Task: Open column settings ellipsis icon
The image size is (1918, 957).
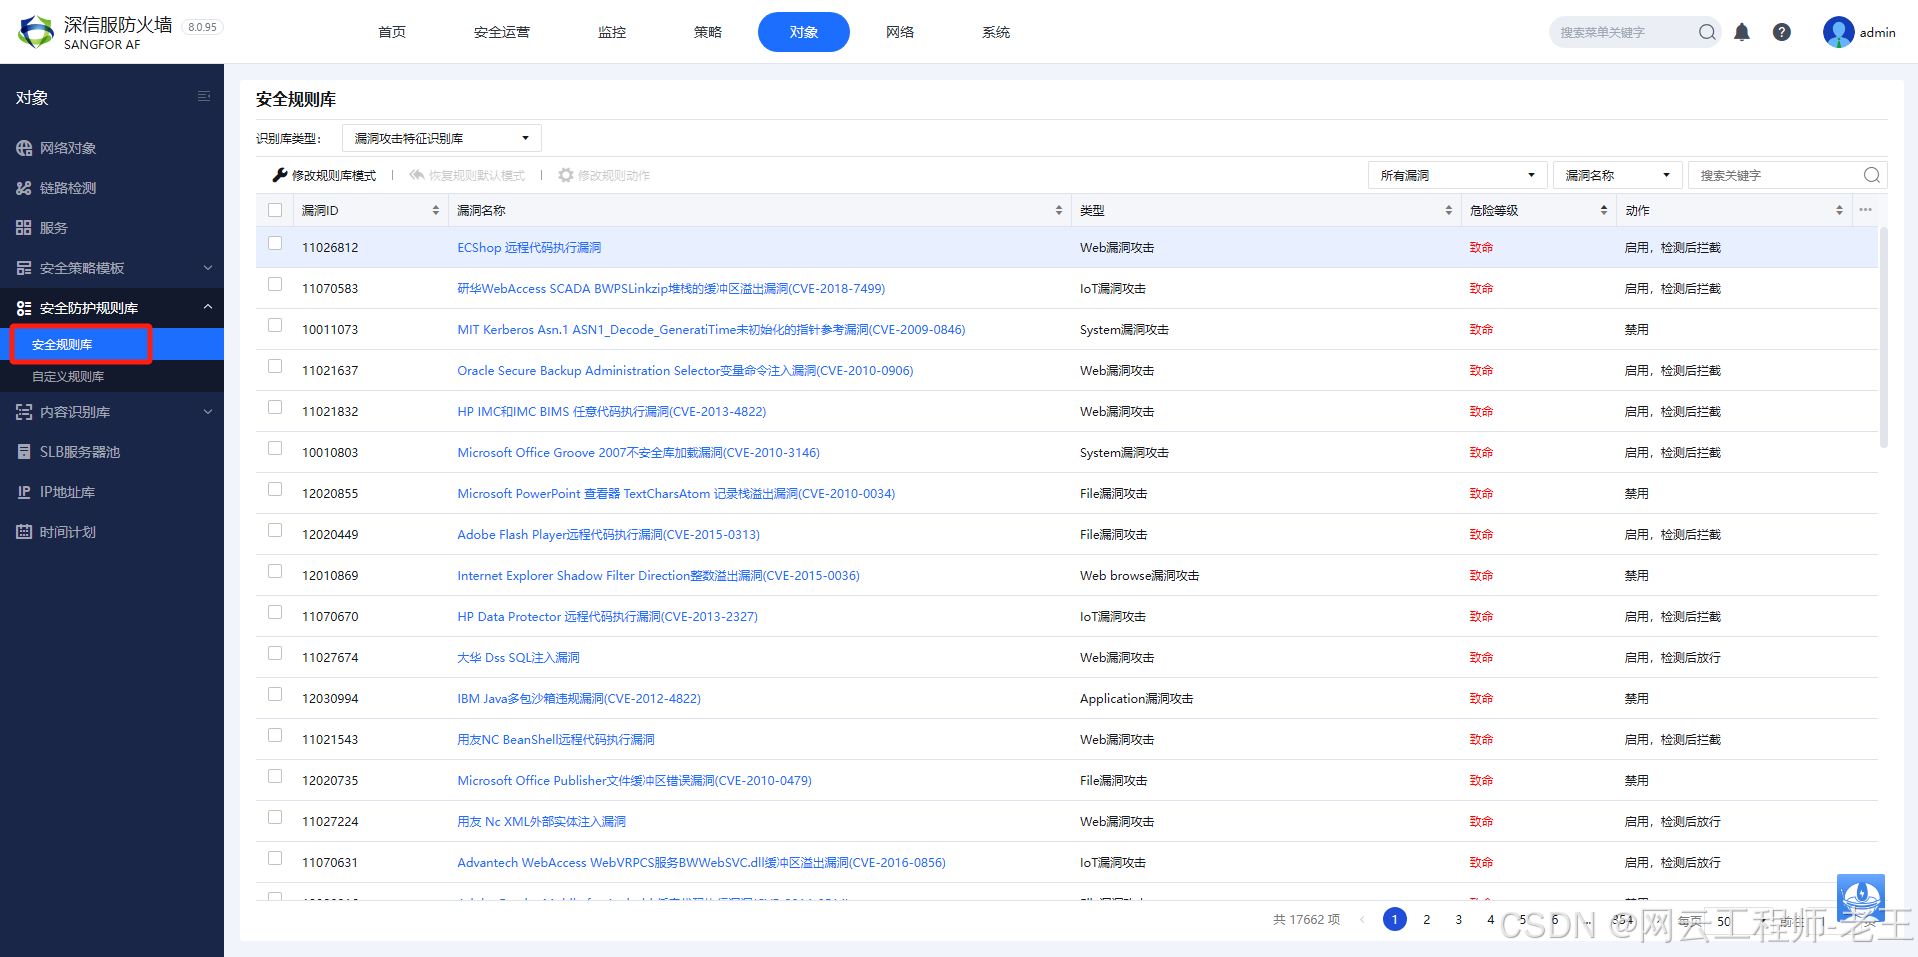Action: tap(1865, 210)
